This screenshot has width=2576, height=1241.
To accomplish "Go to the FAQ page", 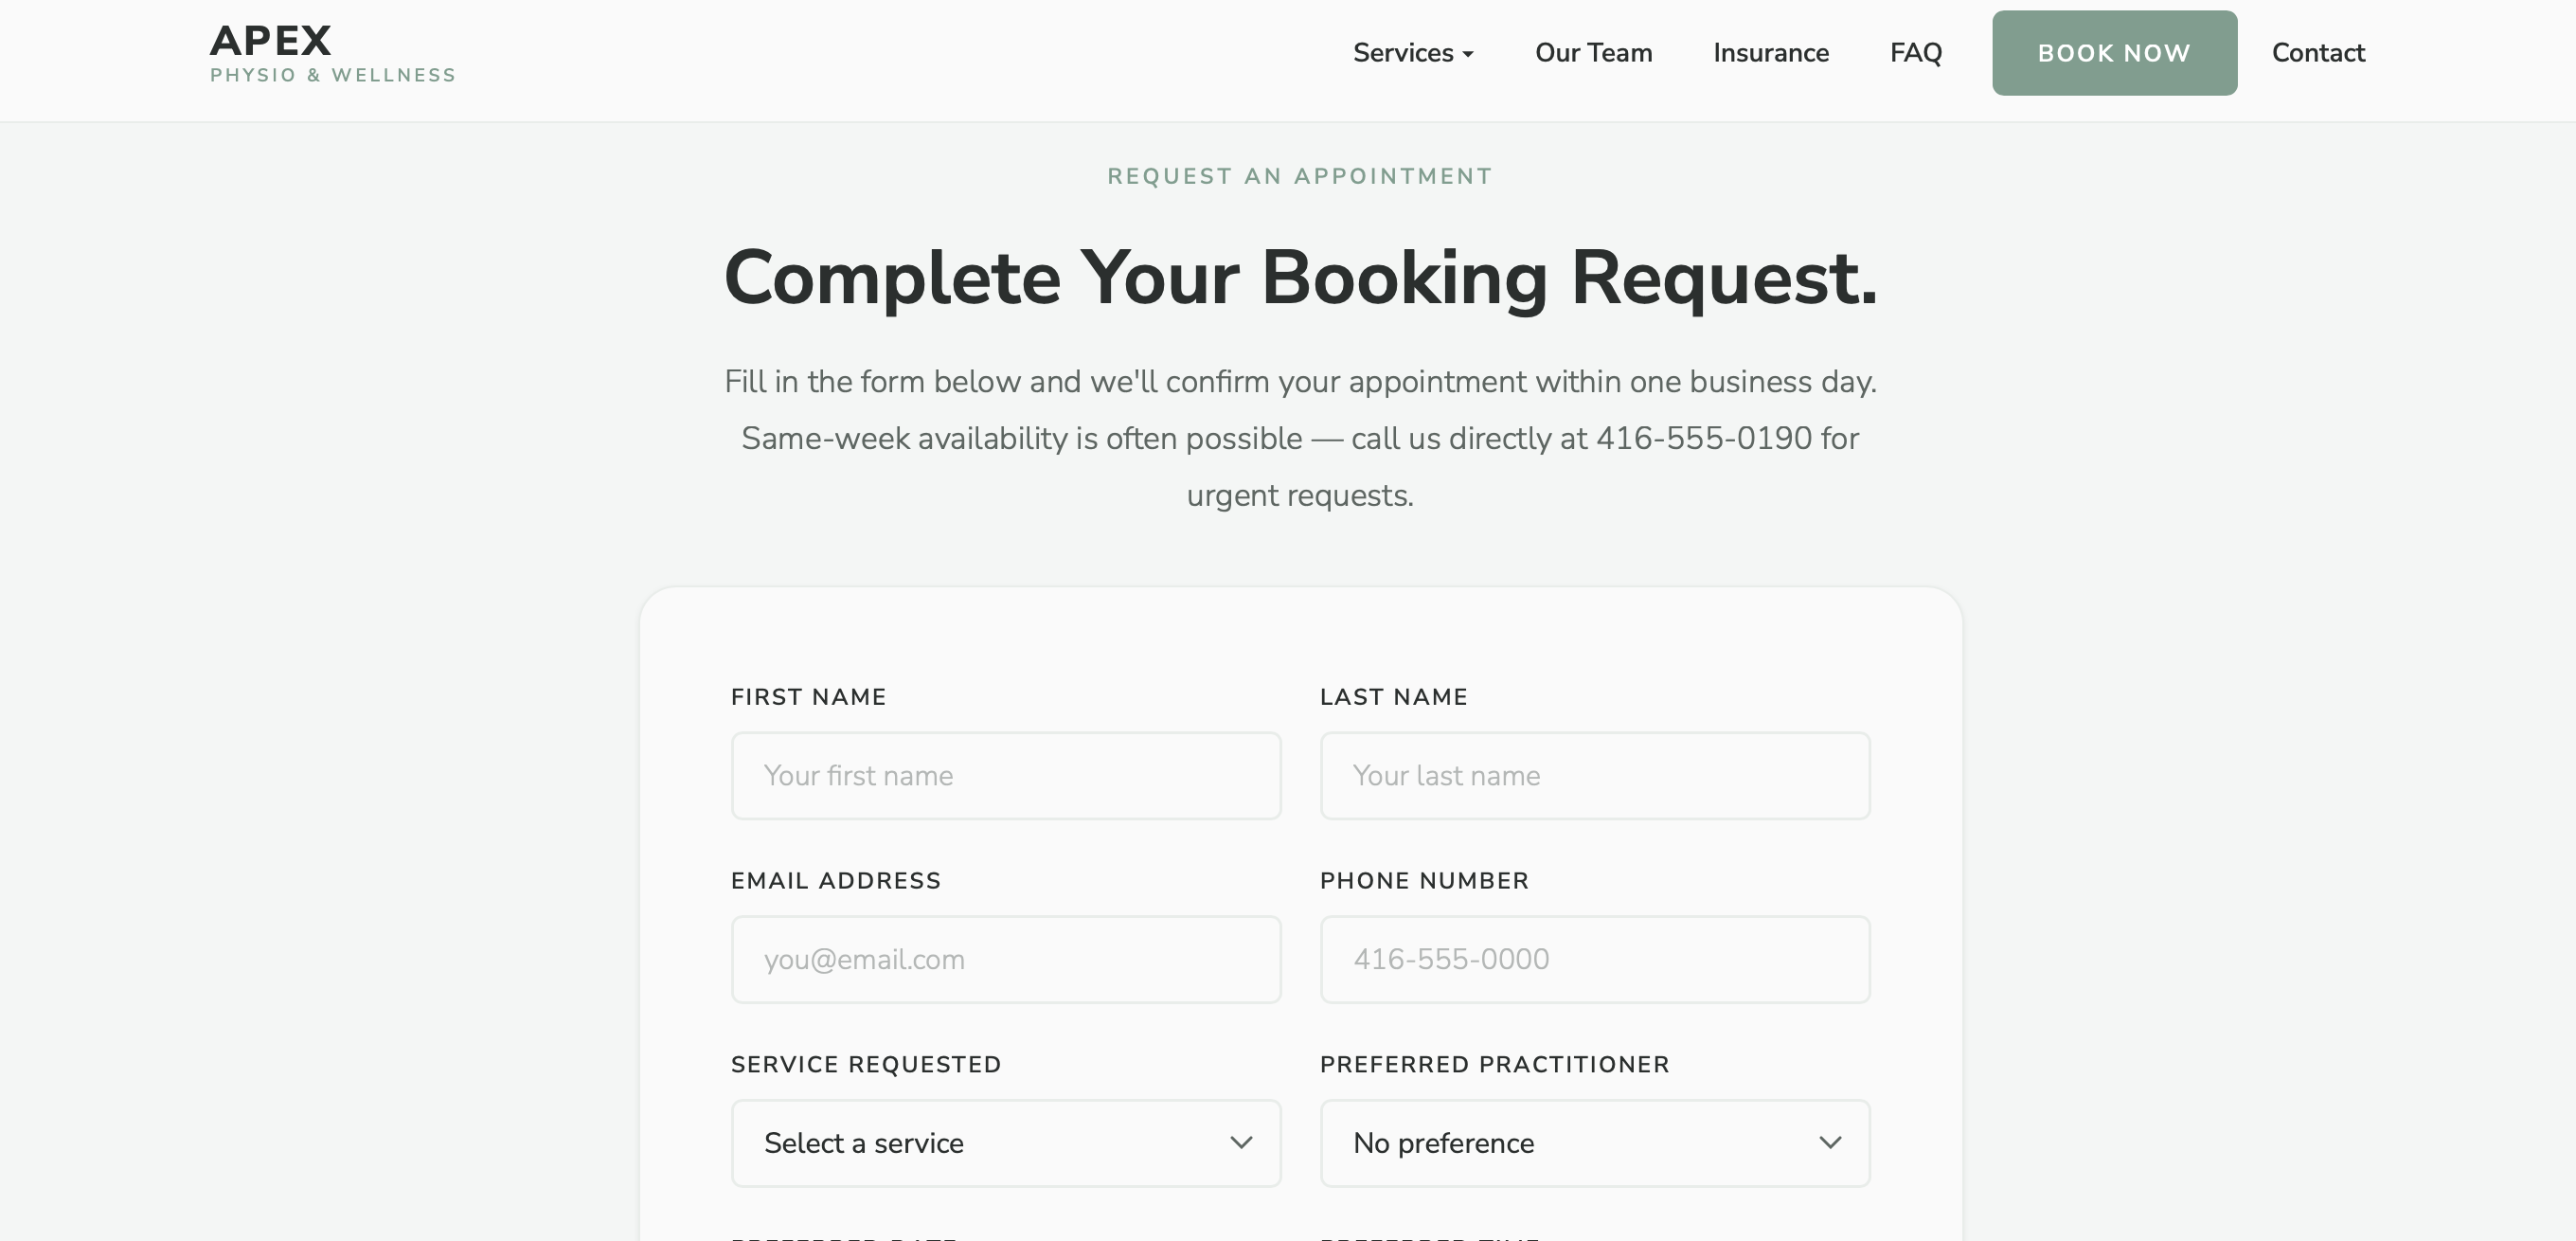I will [1915, 52].
